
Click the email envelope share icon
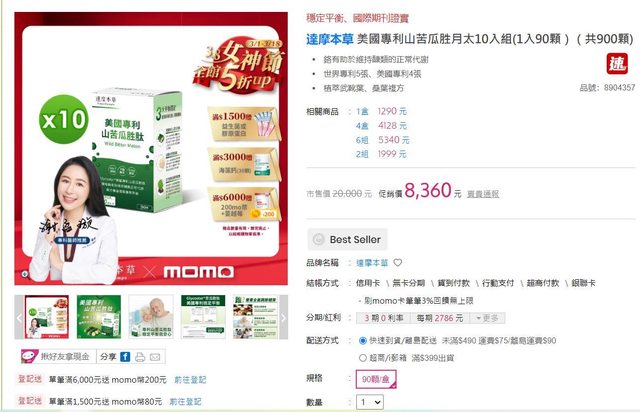(x=155, y=357)
